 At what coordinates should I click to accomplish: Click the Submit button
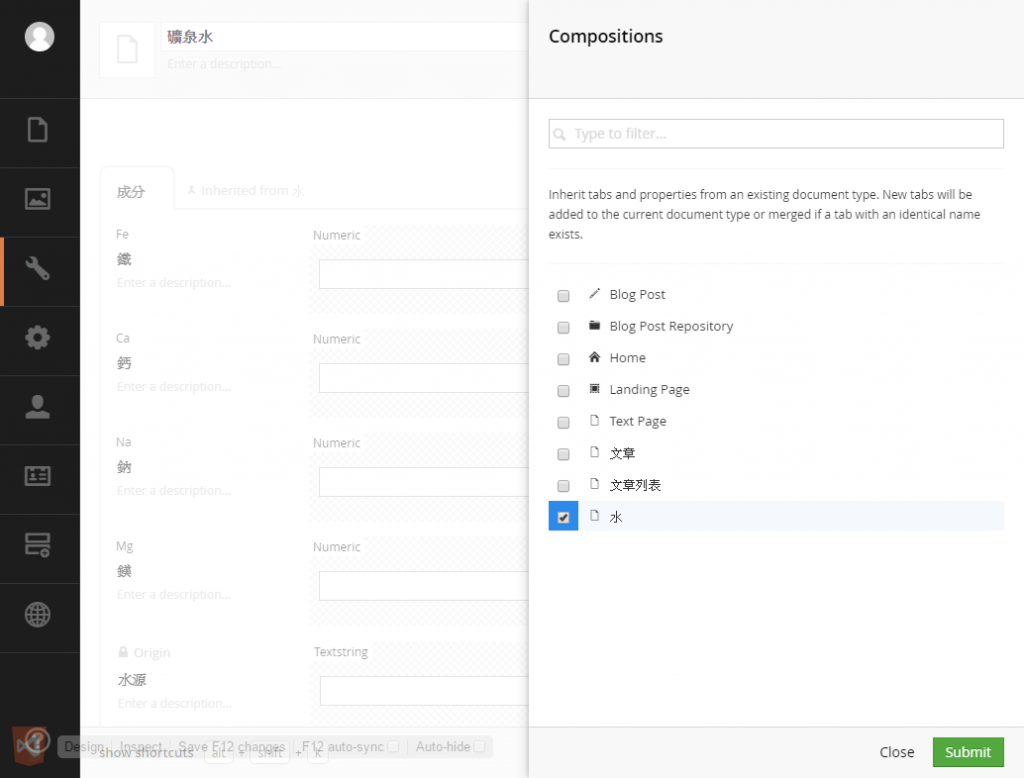(x=967, y=752)
